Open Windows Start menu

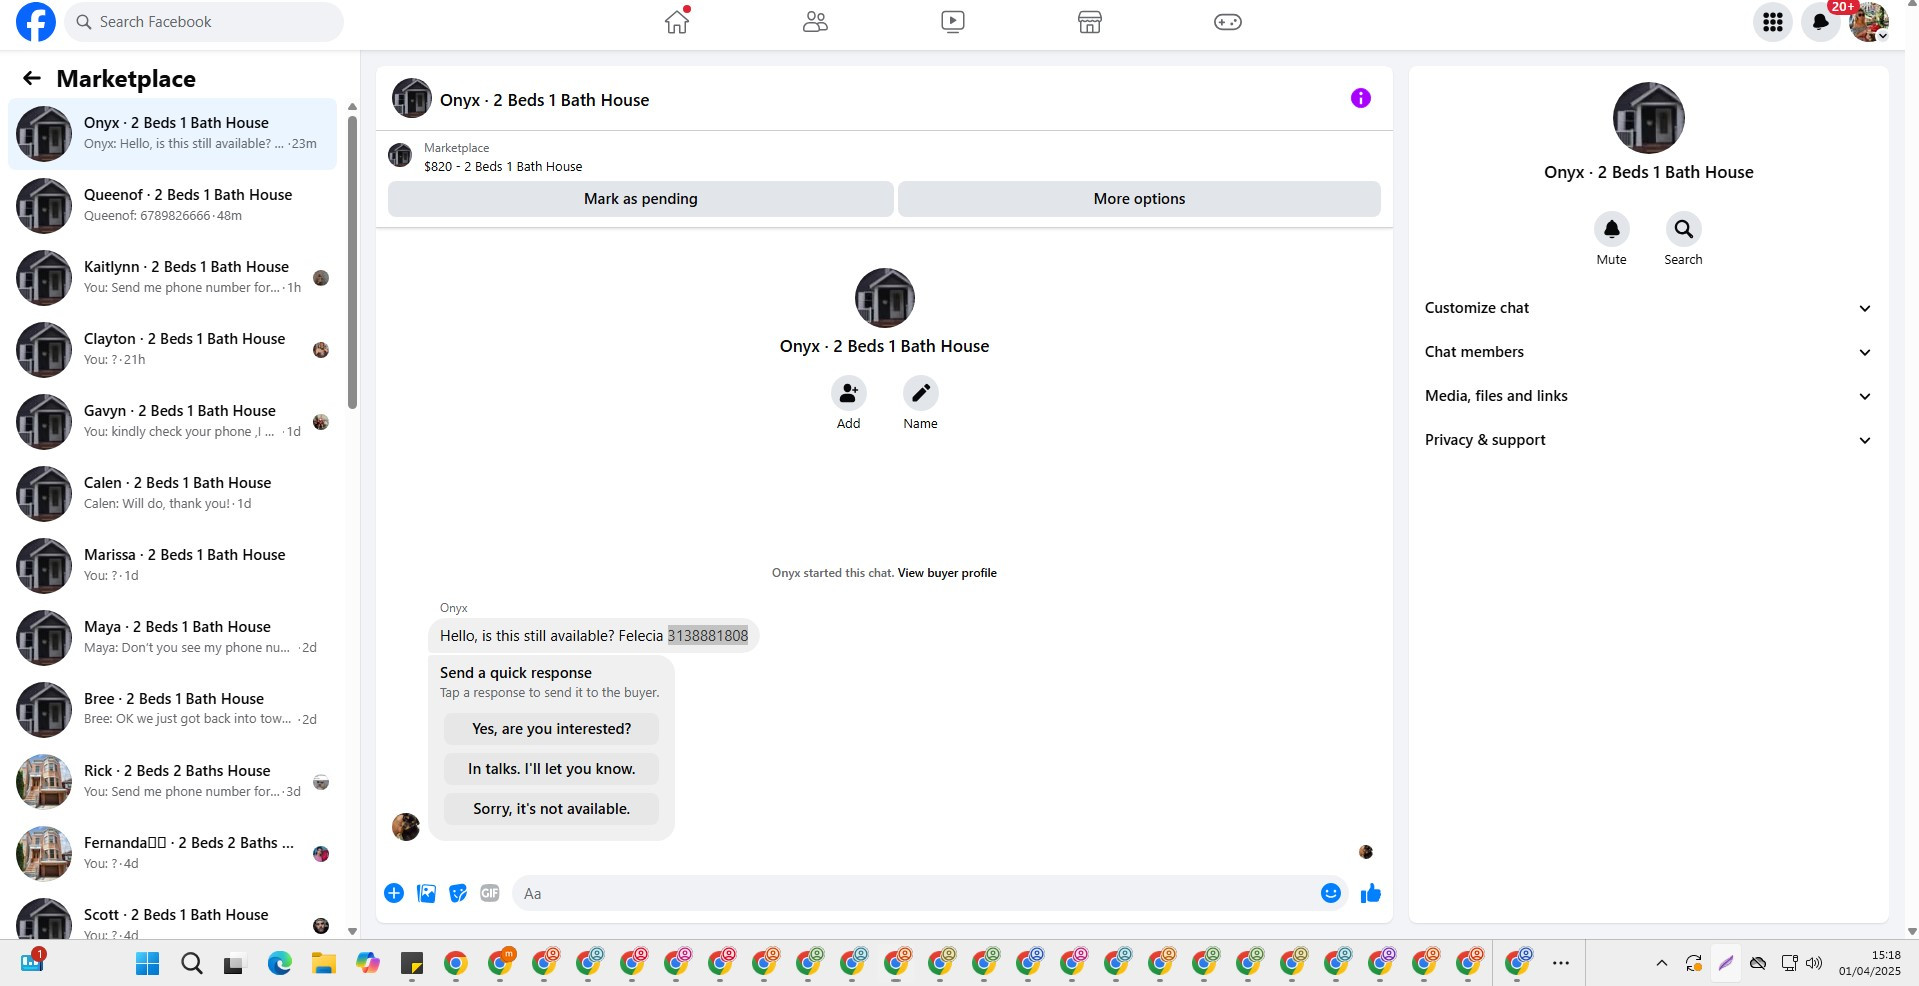click(148, 963)
